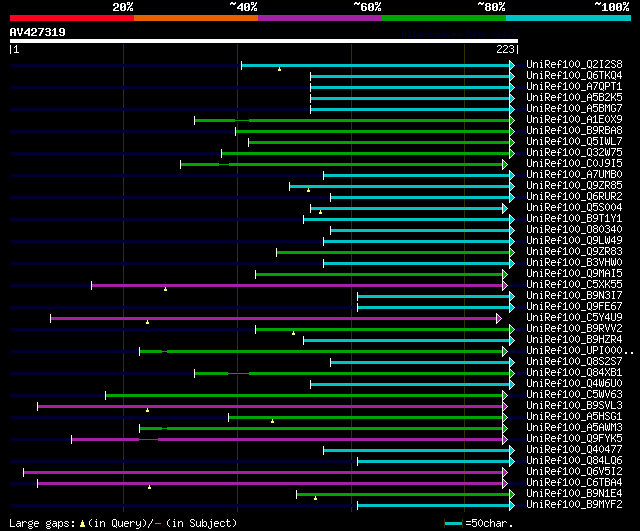Screen dimensions: 640x531
Task: Click the cyan 50char scale bar legend
Action: pos(453,523)
